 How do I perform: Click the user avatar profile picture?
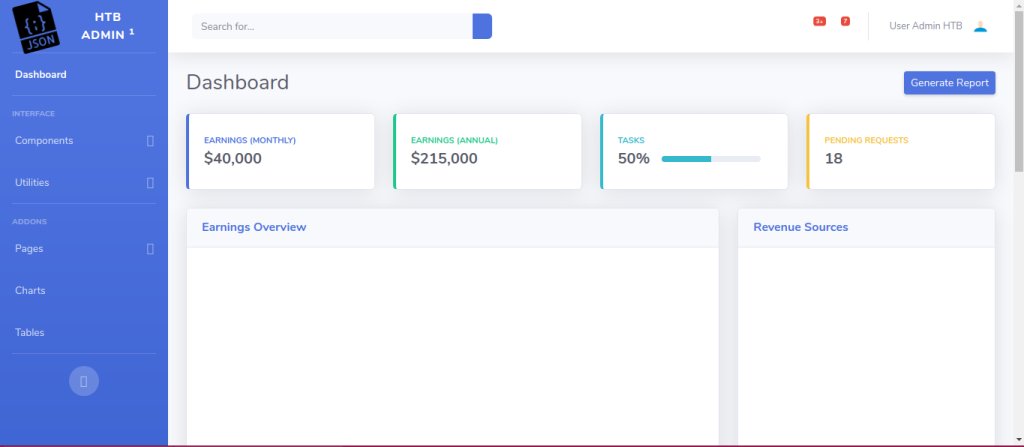[980, 26]
